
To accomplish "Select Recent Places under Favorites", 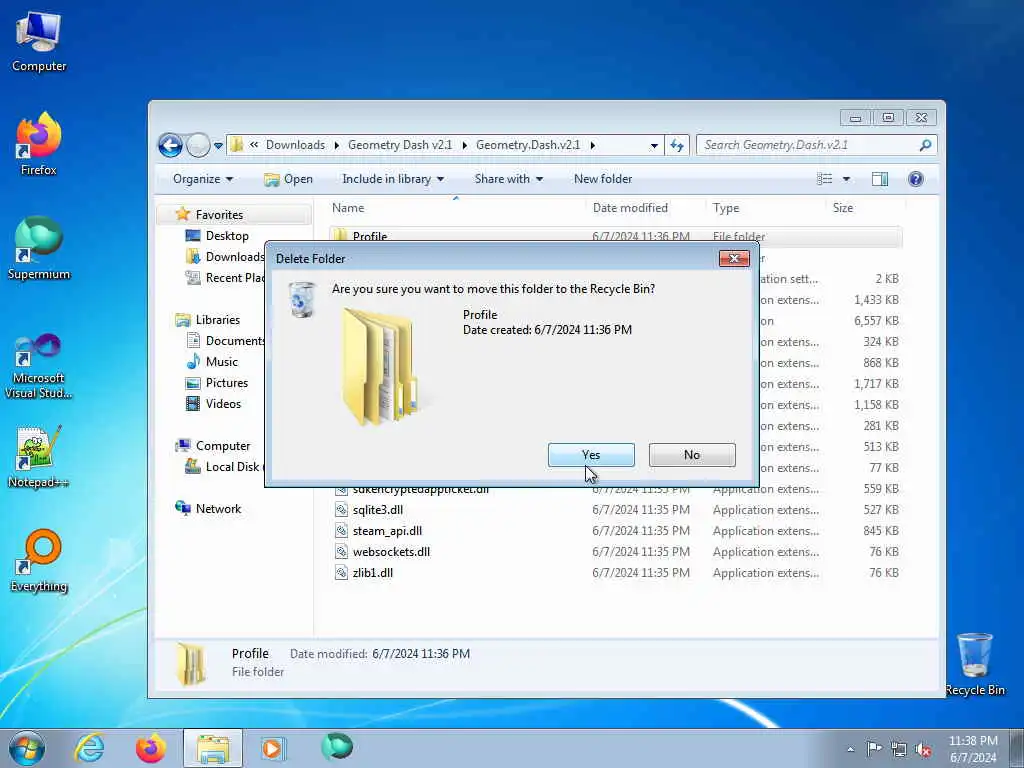I will (225, 278).
